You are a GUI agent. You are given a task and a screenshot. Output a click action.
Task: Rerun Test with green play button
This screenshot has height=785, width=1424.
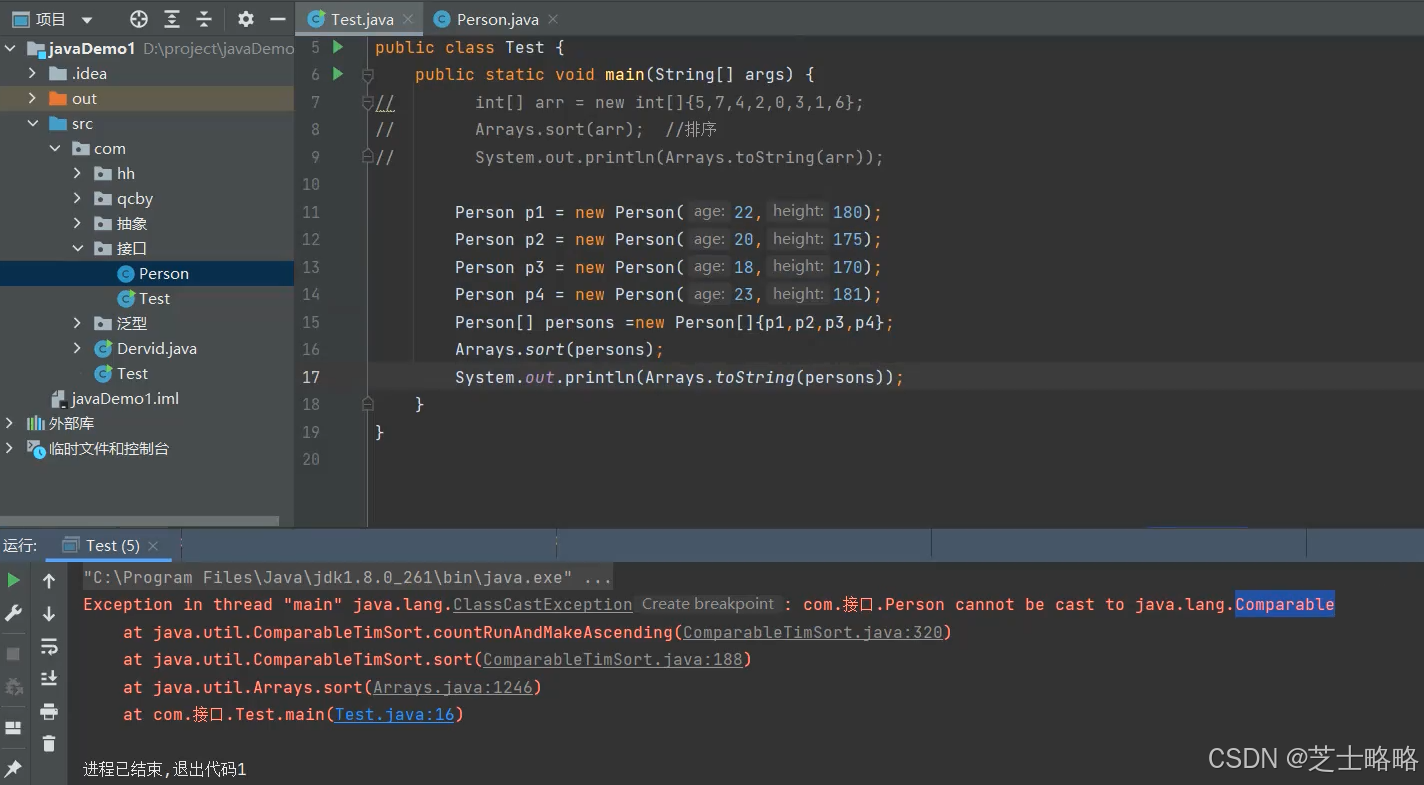tap(13, 580)
